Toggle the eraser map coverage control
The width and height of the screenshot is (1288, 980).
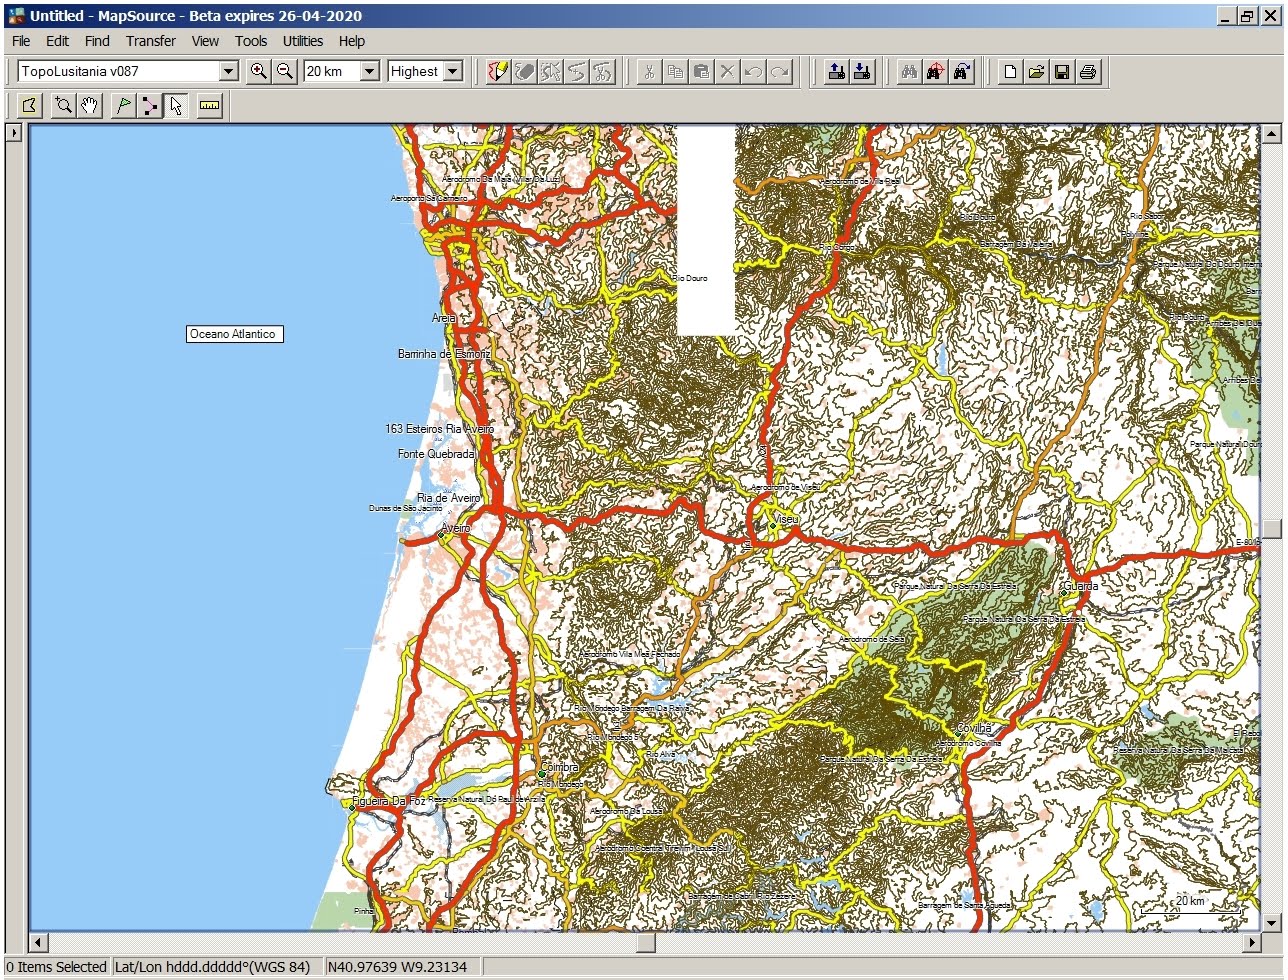coord(522,71)
